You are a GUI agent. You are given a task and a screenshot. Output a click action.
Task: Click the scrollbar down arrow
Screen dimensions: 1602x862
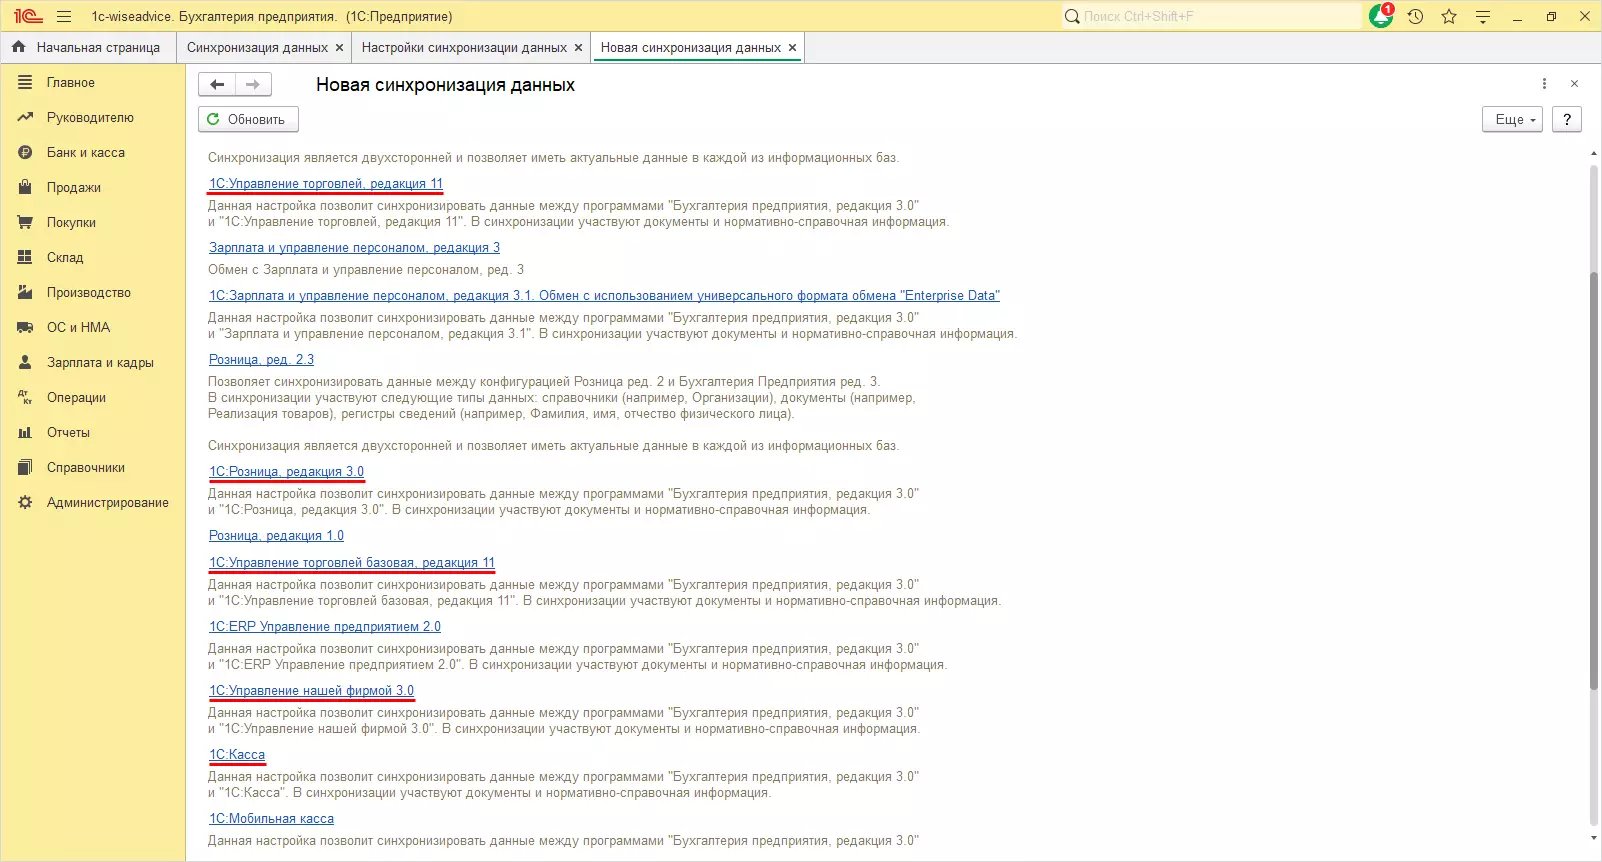(x=1594, y=838)
